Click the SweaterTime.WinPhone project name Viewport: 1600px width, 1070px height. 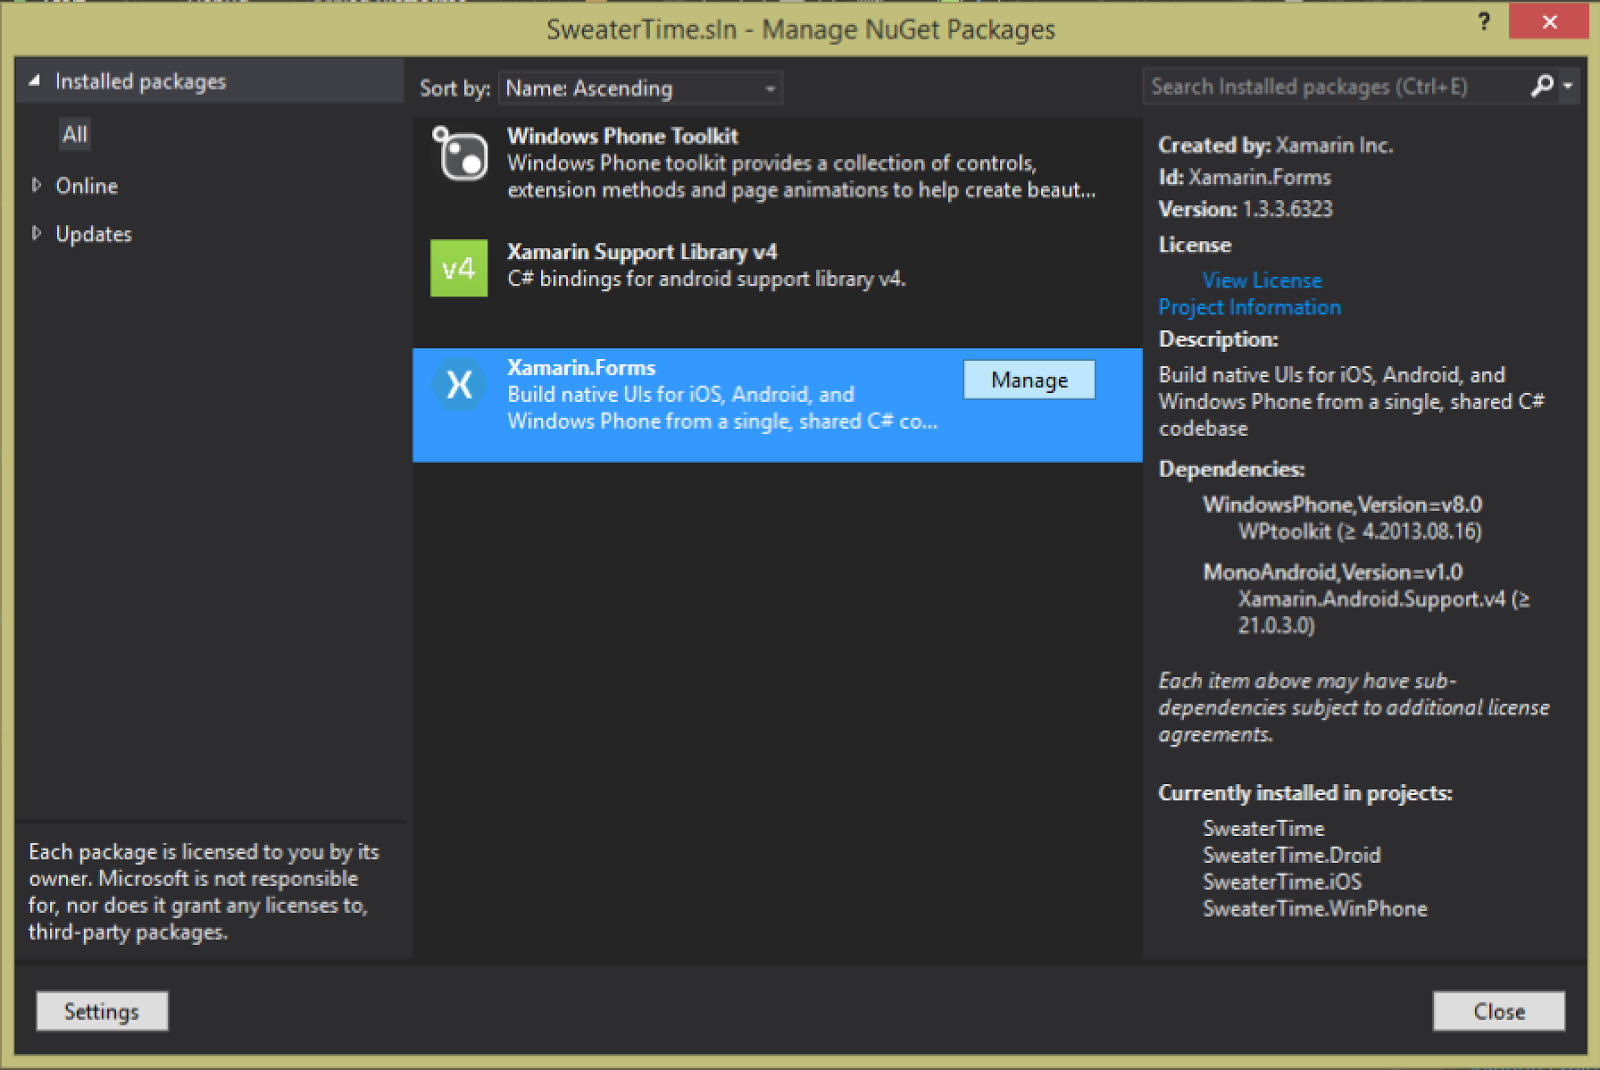1315,909
